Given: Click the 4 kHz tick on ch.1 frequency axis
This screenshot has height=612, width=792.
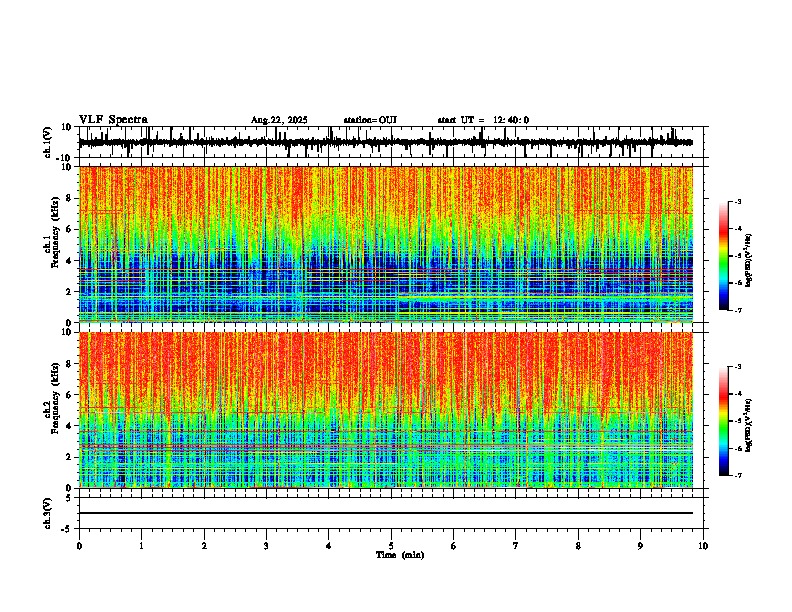Looking at the screenshot, I should [x=70, y=261].
